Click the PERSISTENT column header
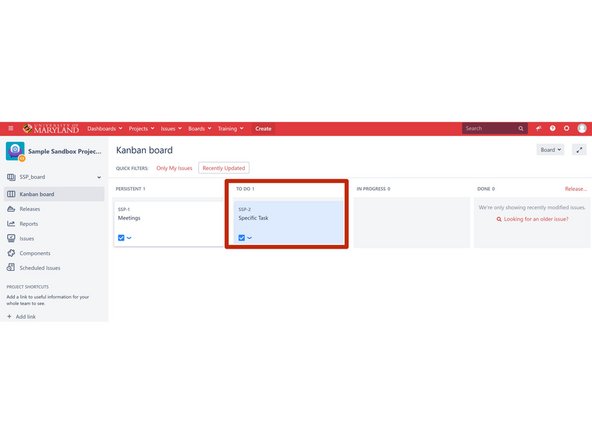The height and width of the screenshot is (444, 592). pos(130,189)
